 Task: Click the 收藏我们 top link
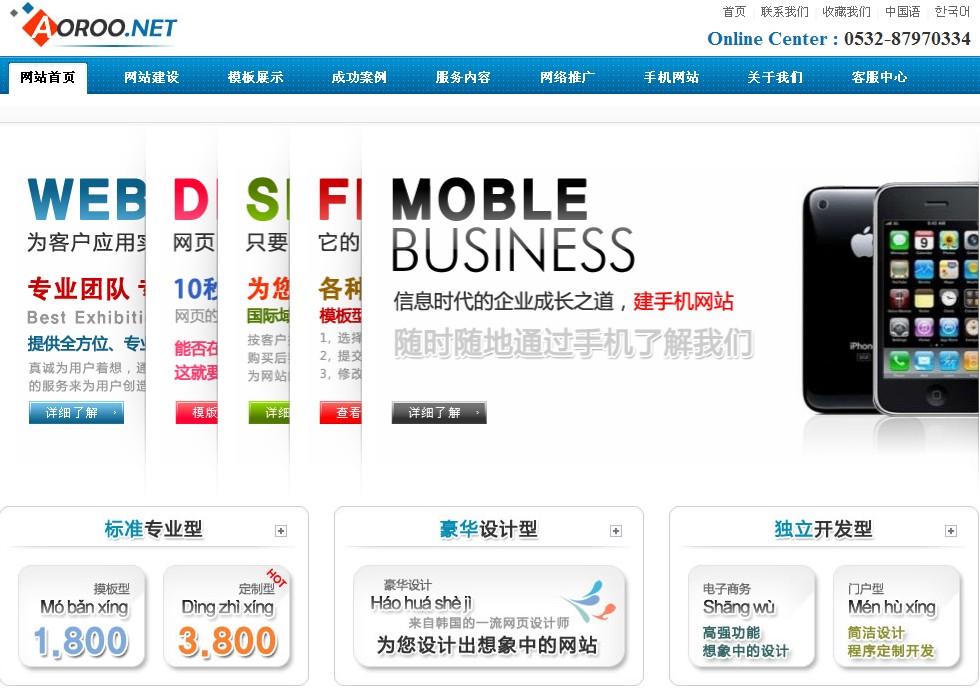(x=846, y=11)
